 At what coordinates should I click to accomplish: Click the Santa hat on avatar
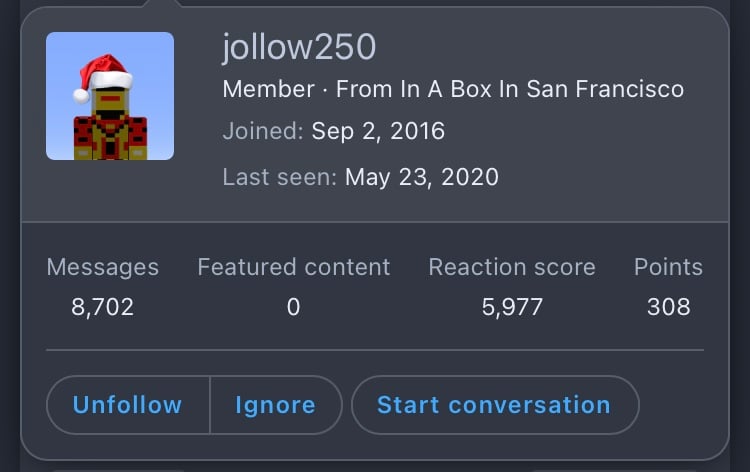click(x=102, y=78)
